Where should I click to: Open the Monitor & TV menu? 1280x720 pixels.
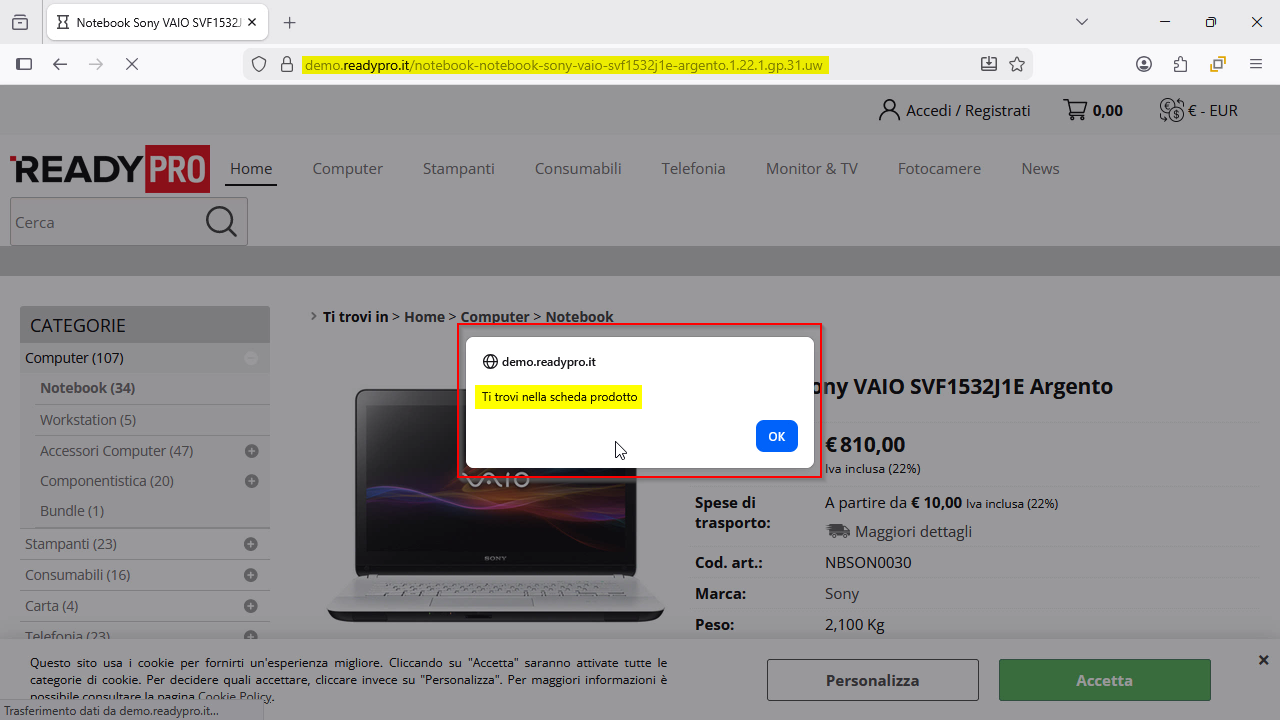point(811,168)
